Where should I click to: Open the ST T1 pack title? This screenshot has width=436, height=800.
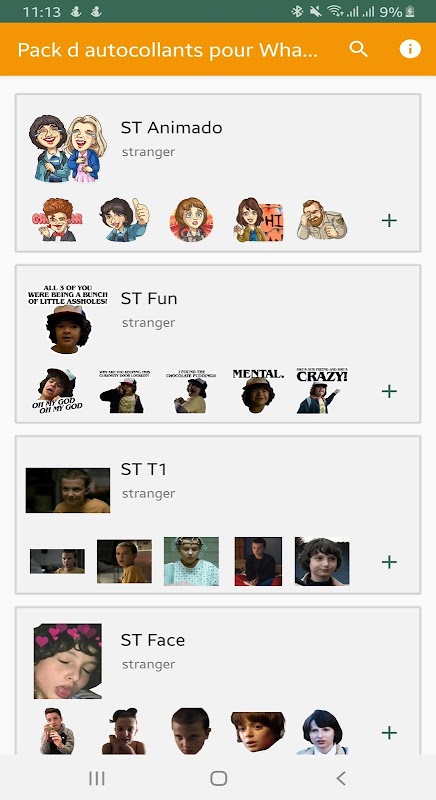click(x=143, y=469)
